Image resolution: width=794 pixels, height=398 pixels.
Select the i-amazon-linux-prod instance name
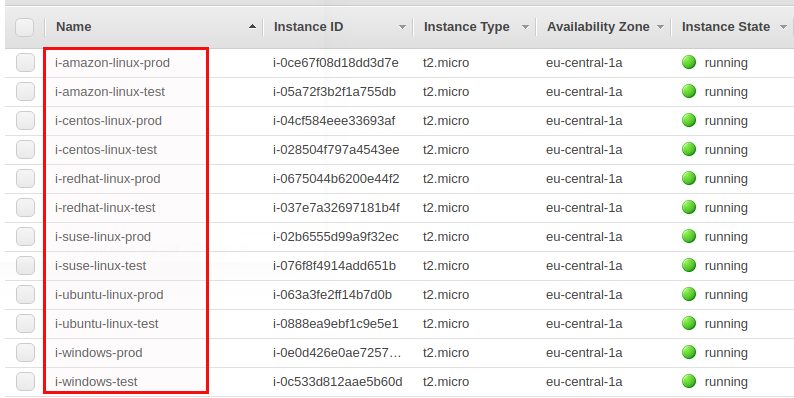(112, 63)
